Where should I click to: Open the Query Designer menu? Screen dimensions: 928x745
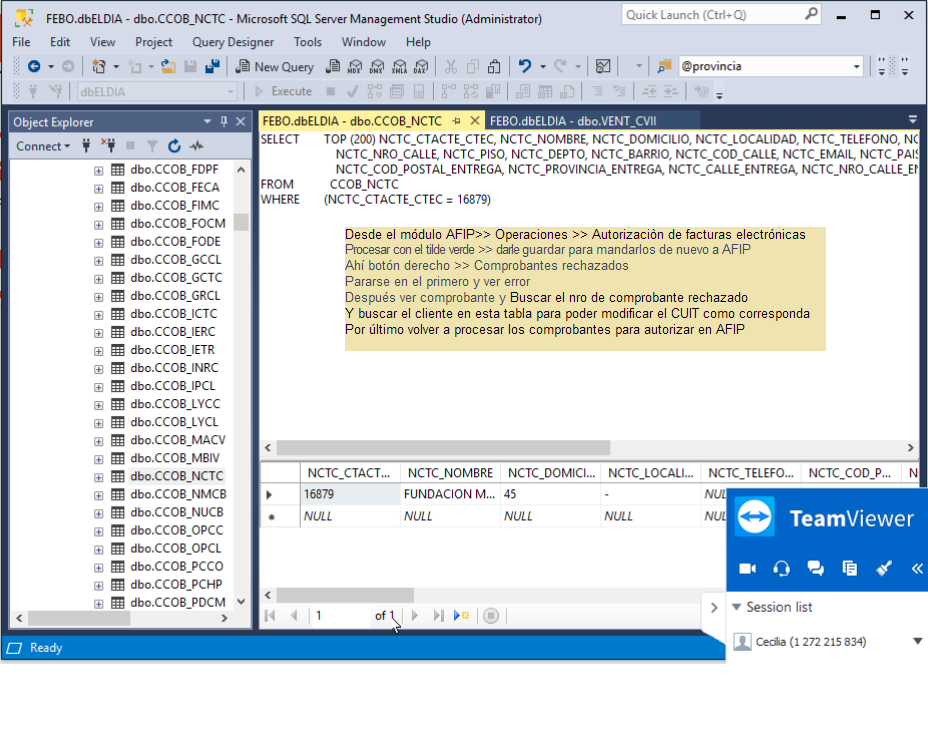(233, 42)
